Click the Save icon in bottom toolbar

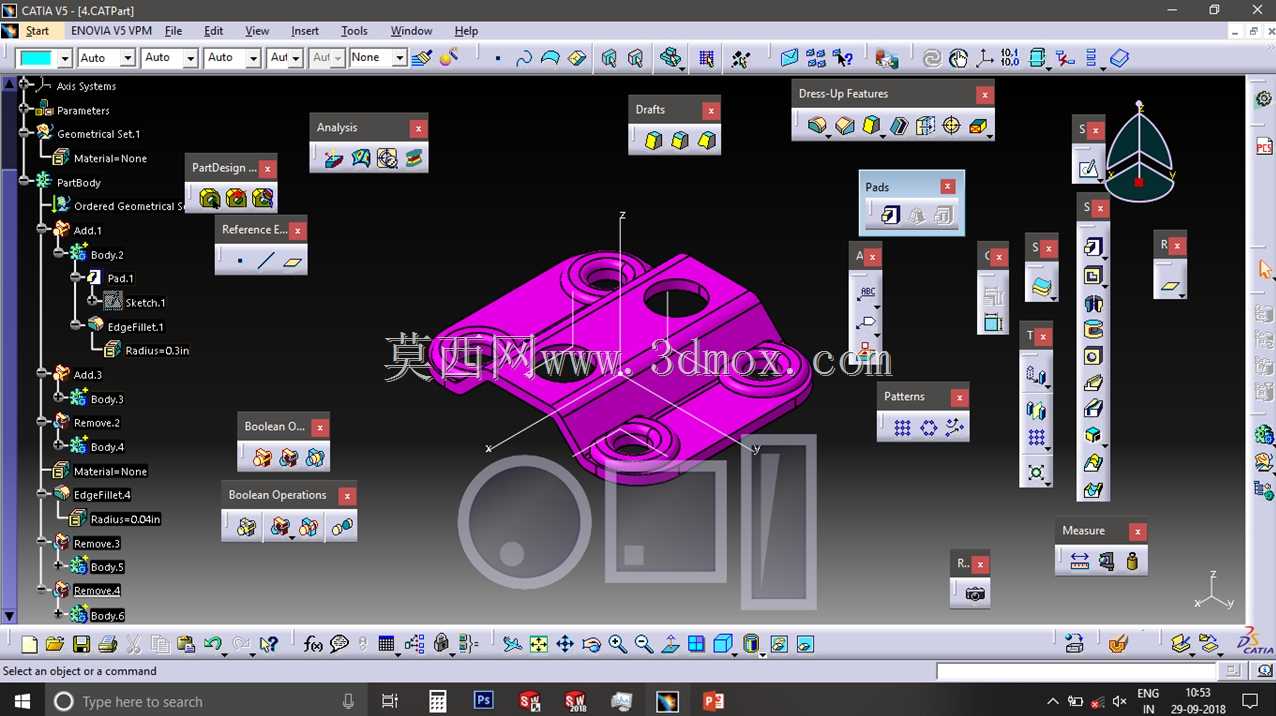point(81,645)
